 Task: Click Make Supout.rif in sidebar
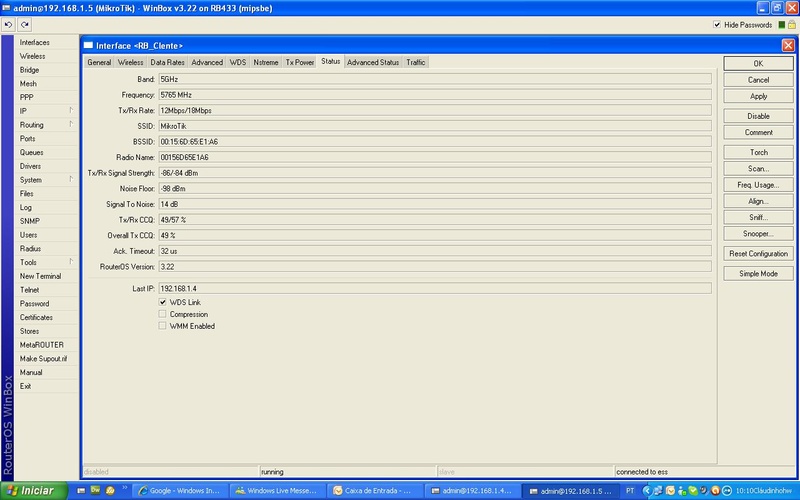(46, 358)
